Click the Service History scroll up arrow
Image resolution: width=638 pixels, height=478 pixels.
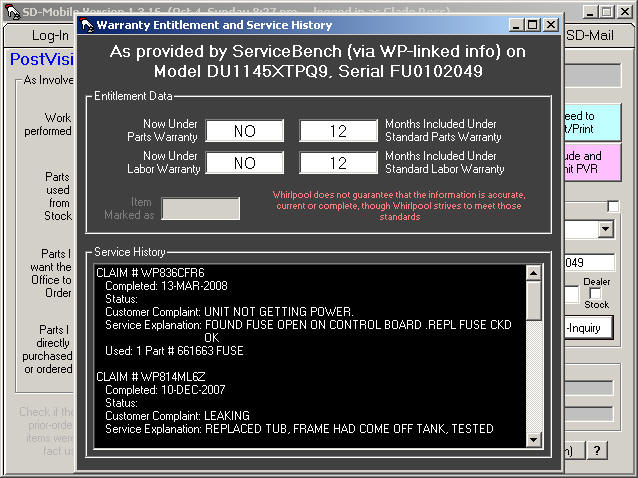(534, 272)
